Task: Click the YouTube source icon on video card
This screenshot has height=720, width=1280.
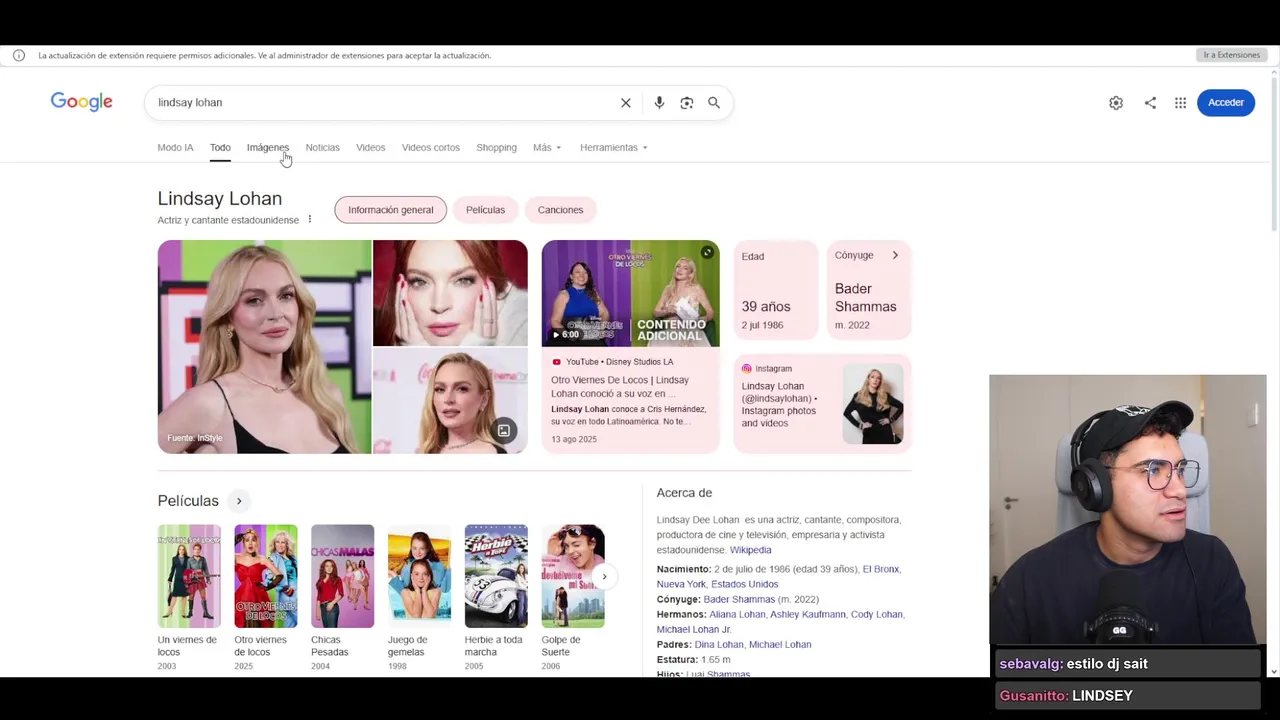Action: point(556,362)
